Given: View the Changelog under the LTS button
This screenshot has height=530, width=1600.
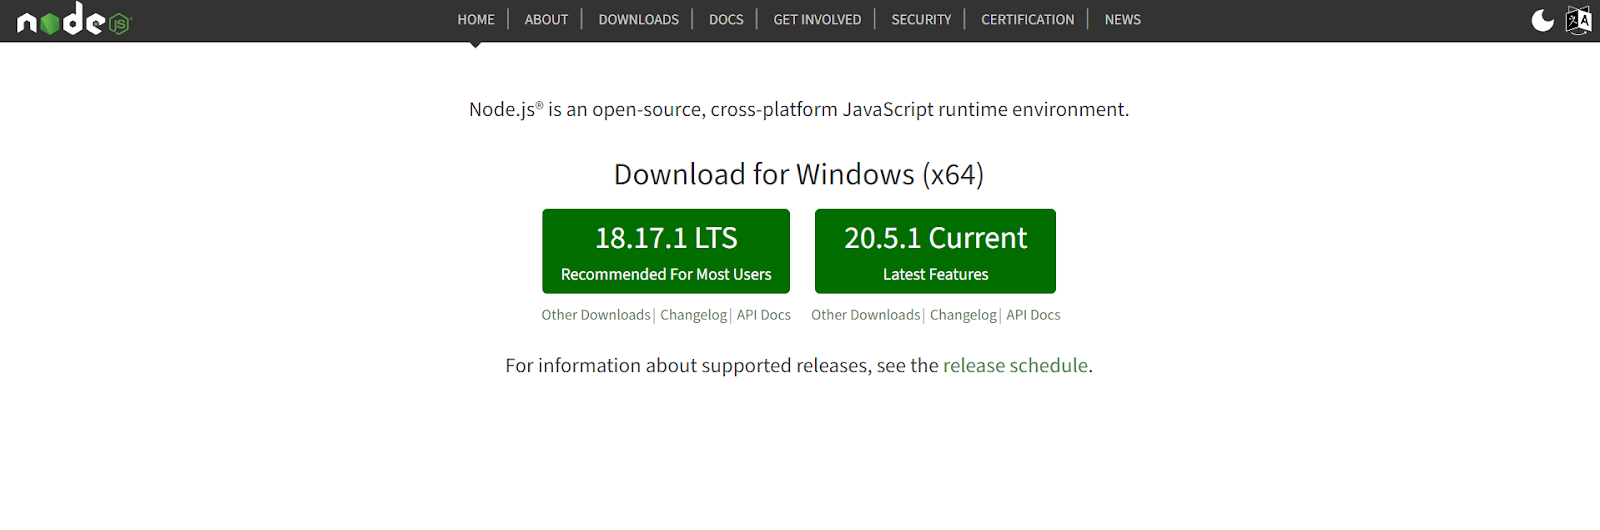Looking at the screenshot, I should coord(693,315).
